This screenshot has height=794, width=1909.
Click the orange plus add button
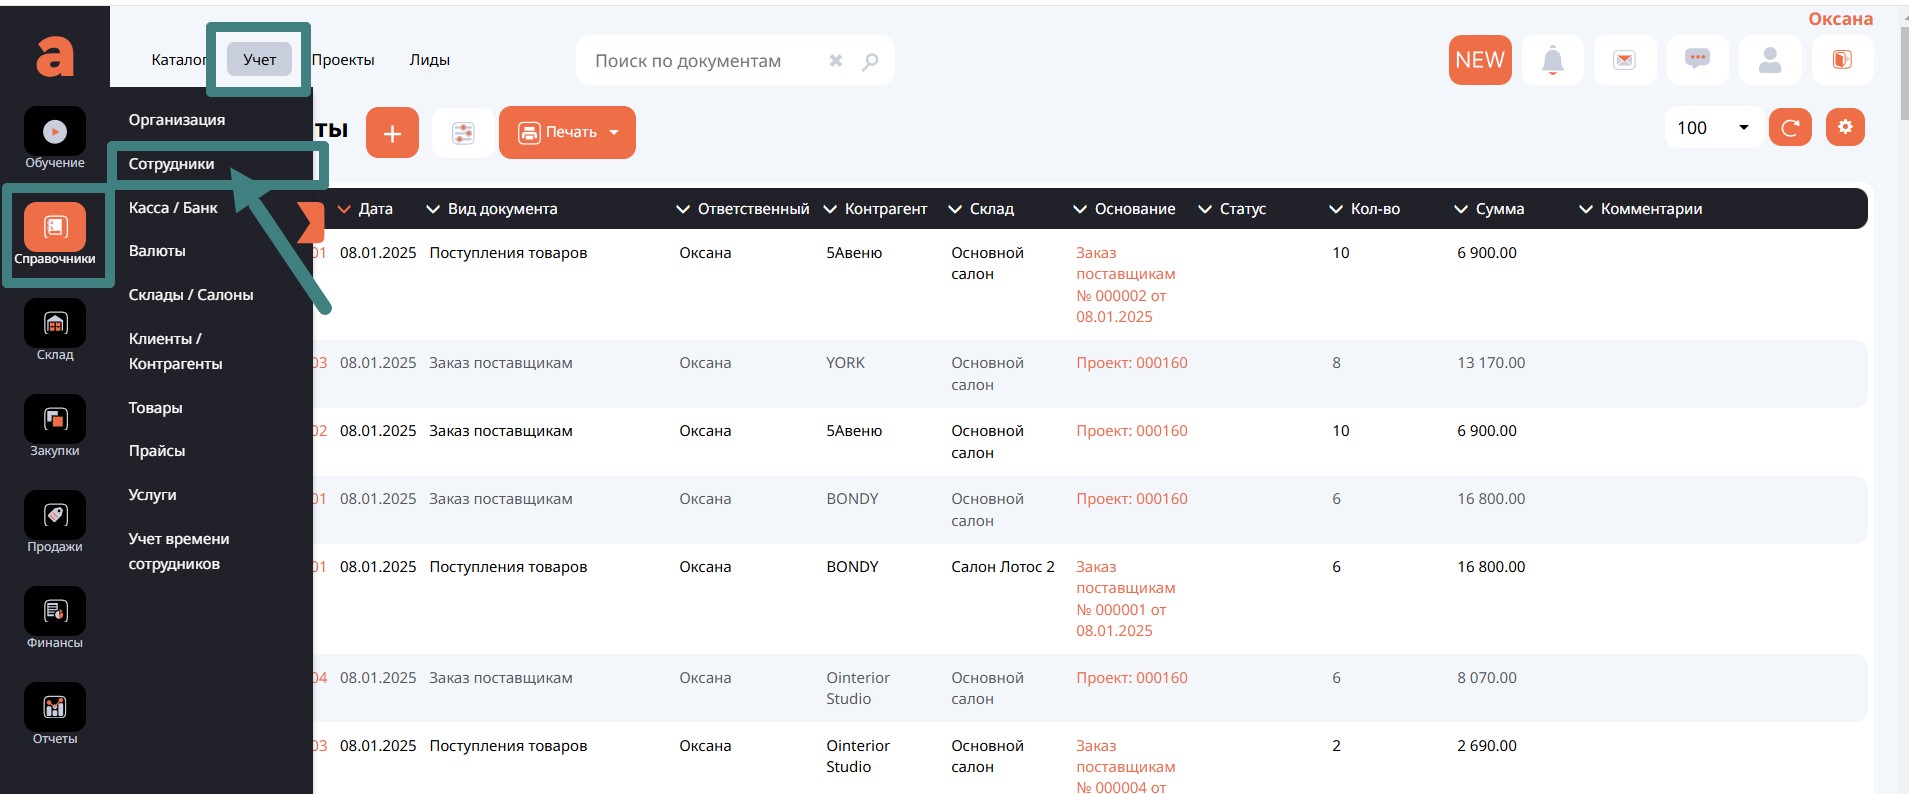392,133
